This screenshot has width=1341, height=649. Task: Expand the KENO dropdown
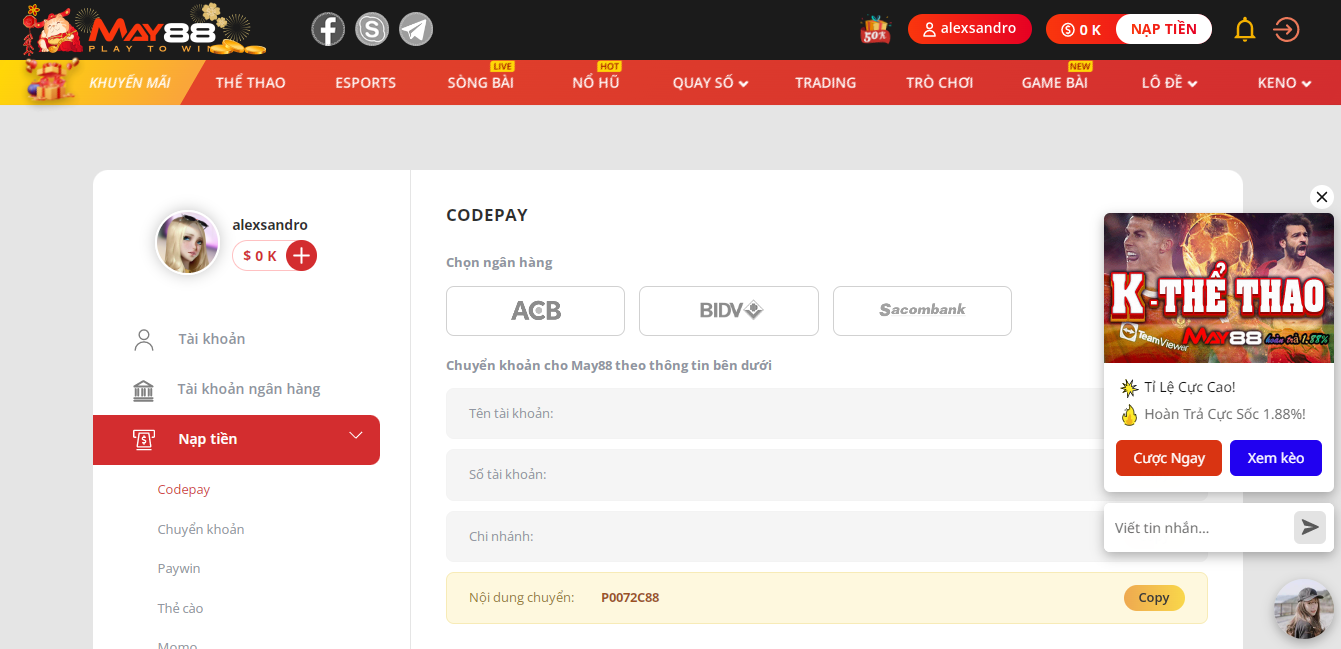coord(1284,83)
